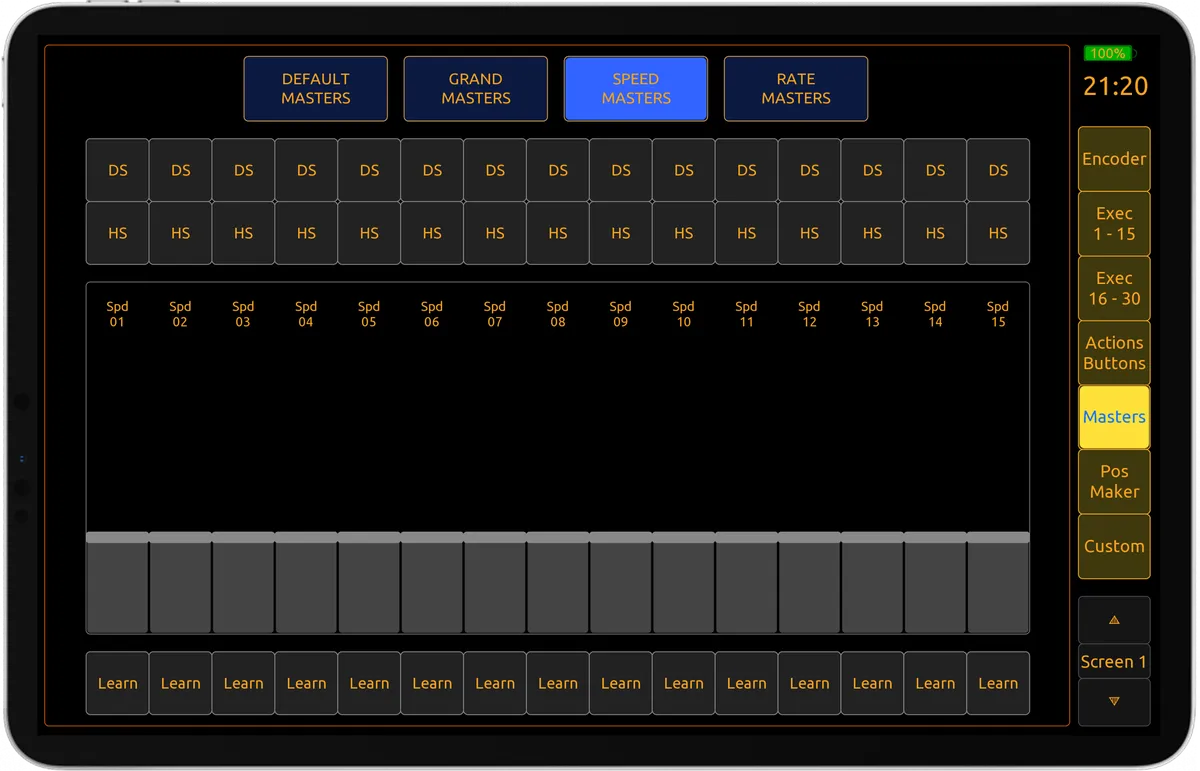Screen dimensions: 1200x771
Task: Toggle the HS button above Spd 06
Action: click(433, 233)
